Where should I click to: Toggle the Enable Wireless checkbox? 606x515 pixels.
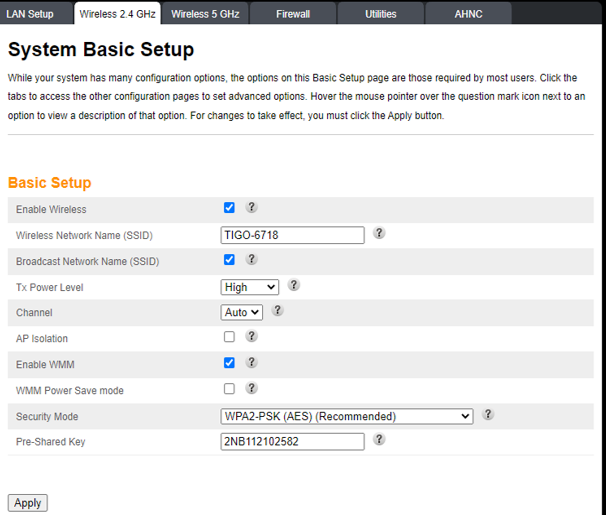tap(229, 208)
